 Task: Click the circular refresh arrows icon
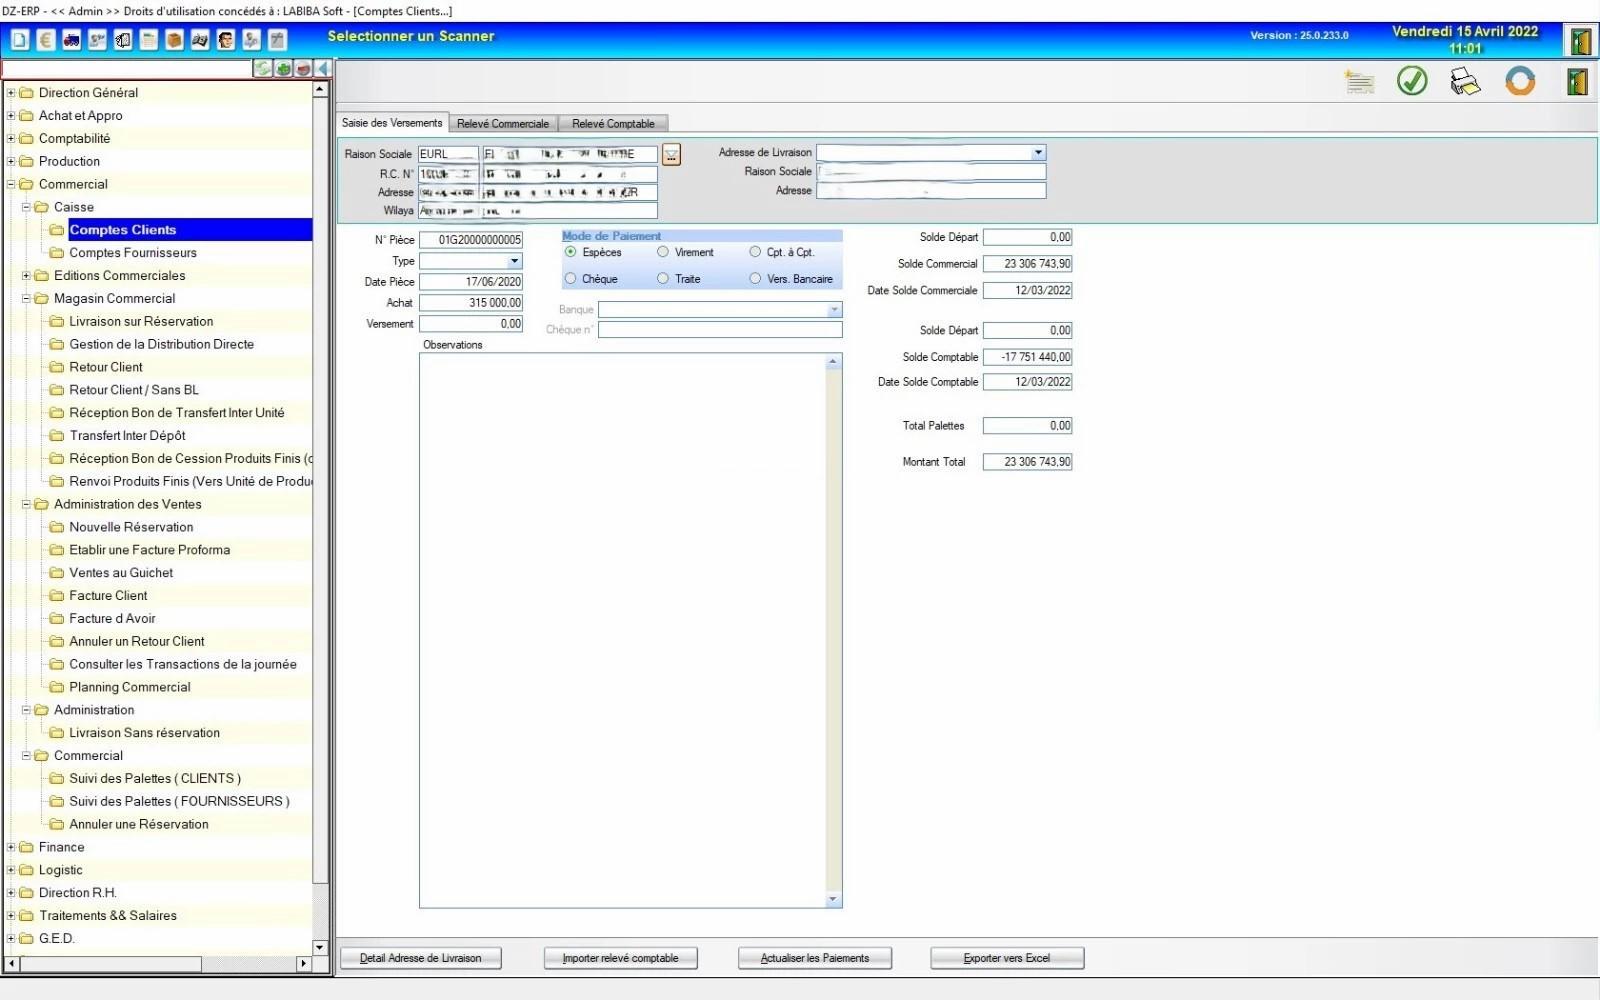[1519, 81]
